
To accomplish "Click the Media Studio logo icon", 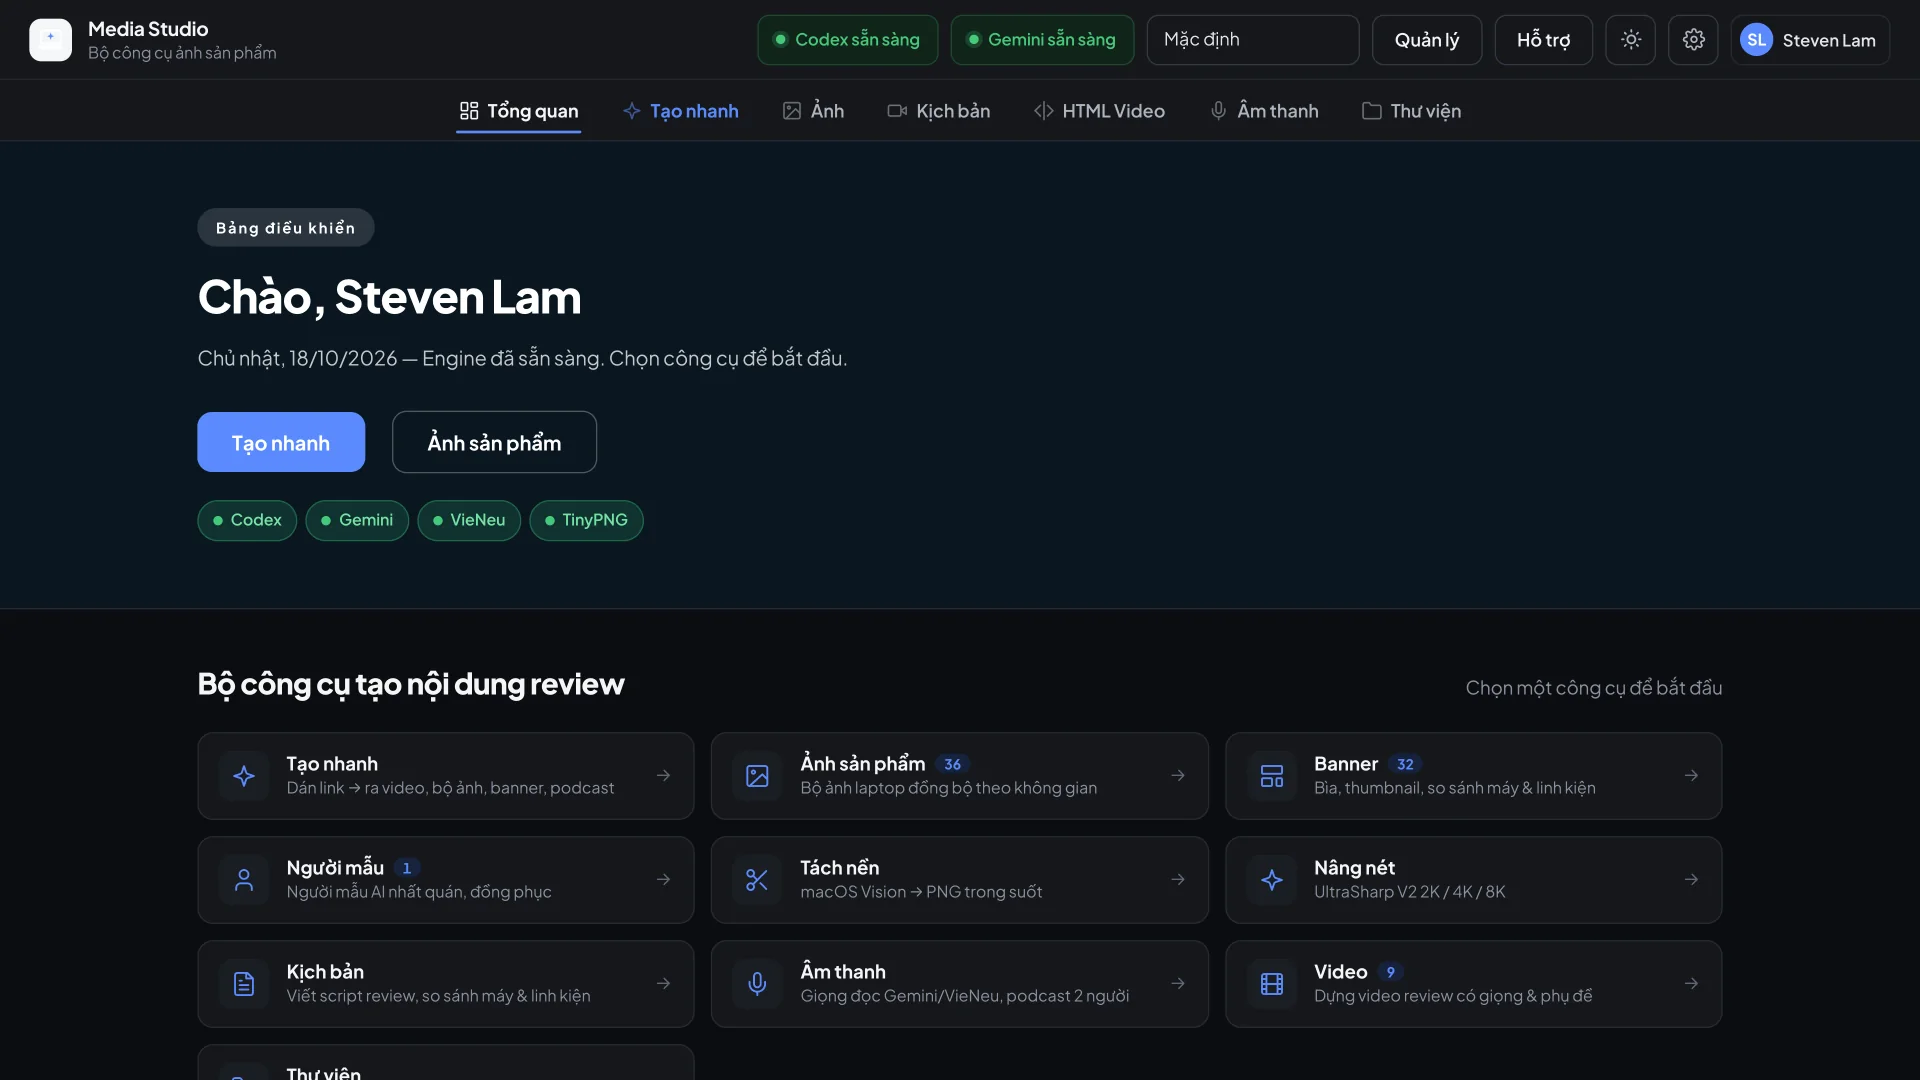I will pyautogui.click(x=50, y=40).
